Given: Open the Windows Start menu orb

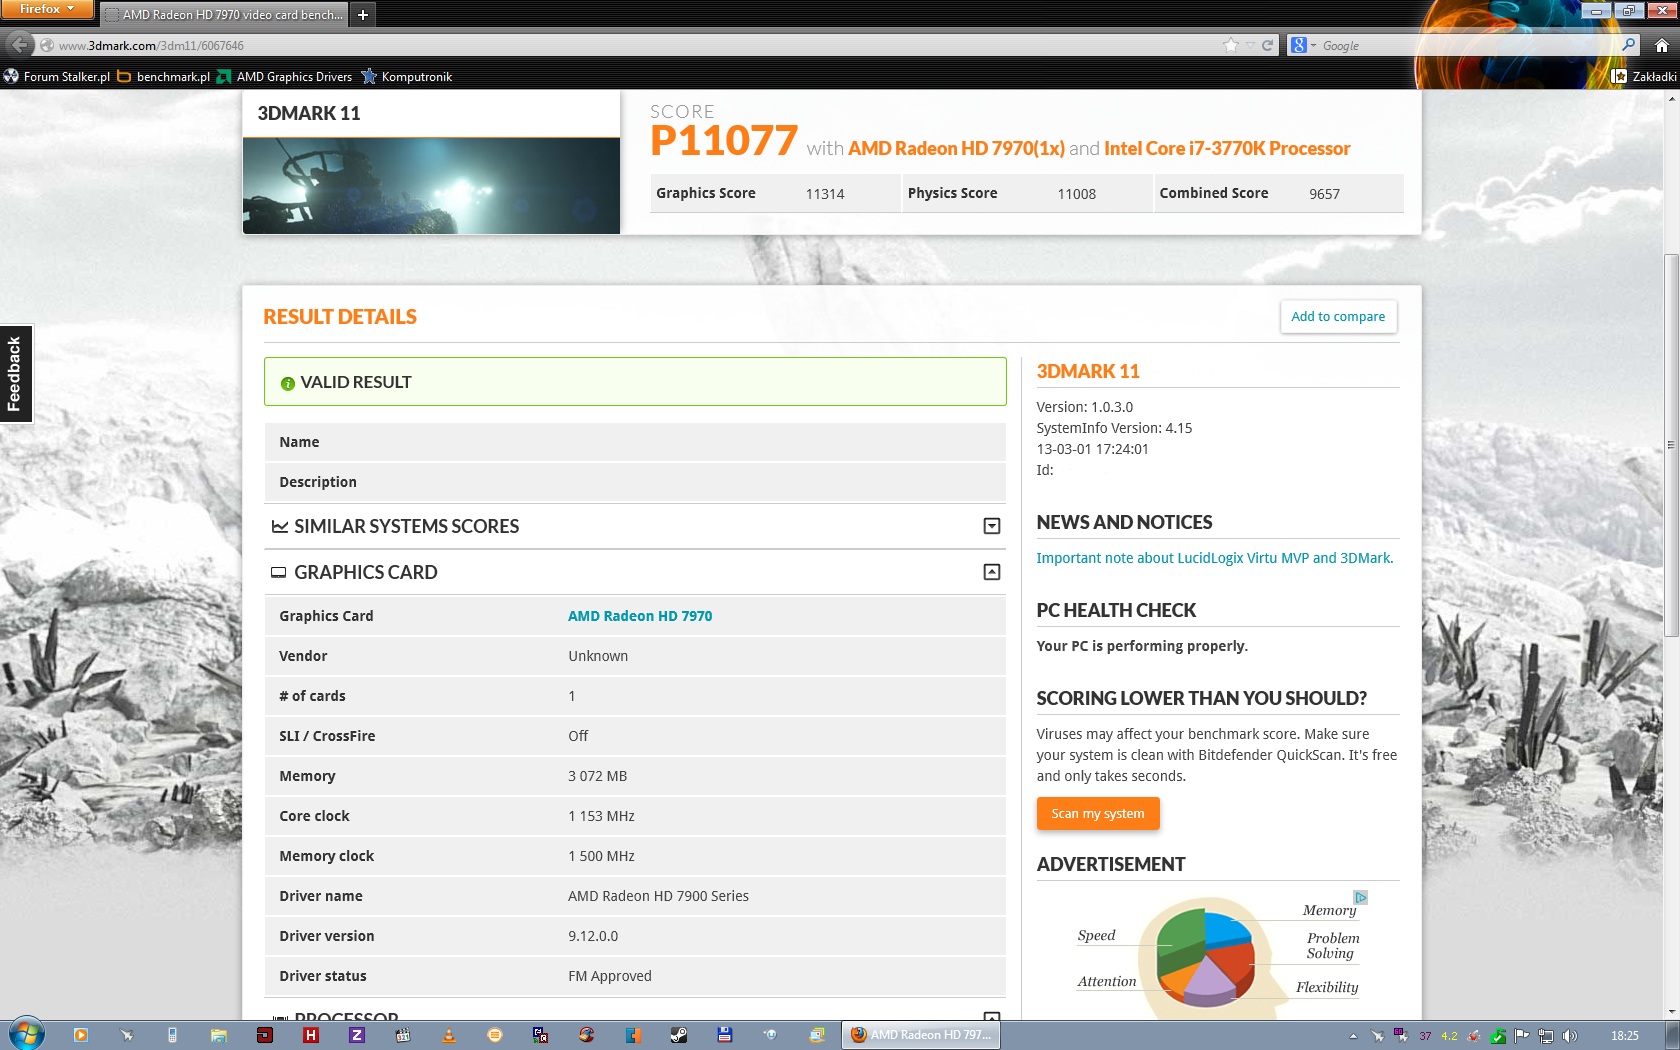Looking at the screenshot, I should [x=27, y=1035].
